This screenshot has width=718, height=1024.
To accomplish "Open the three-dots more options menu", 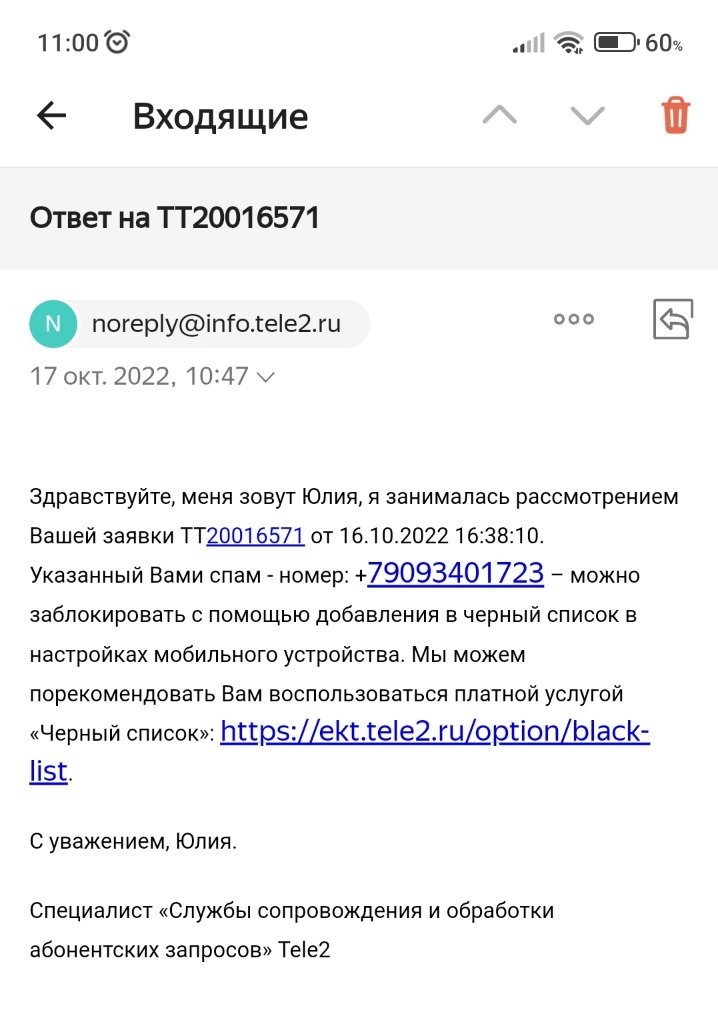I will (x=573, y=320).
